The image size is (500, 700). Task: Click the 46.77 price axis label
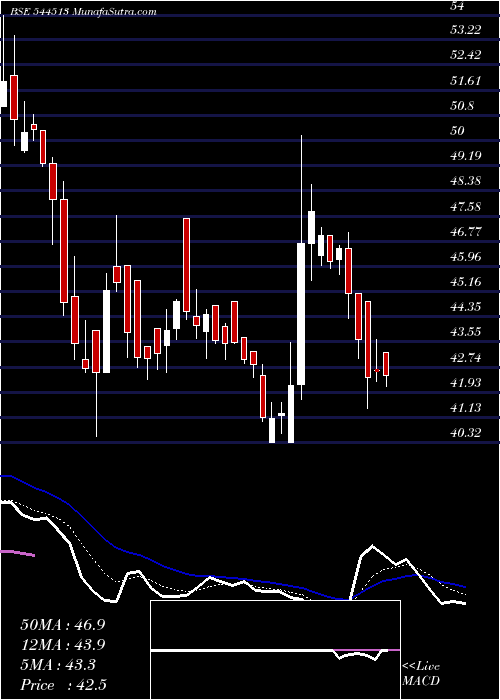tap(466, 232)
